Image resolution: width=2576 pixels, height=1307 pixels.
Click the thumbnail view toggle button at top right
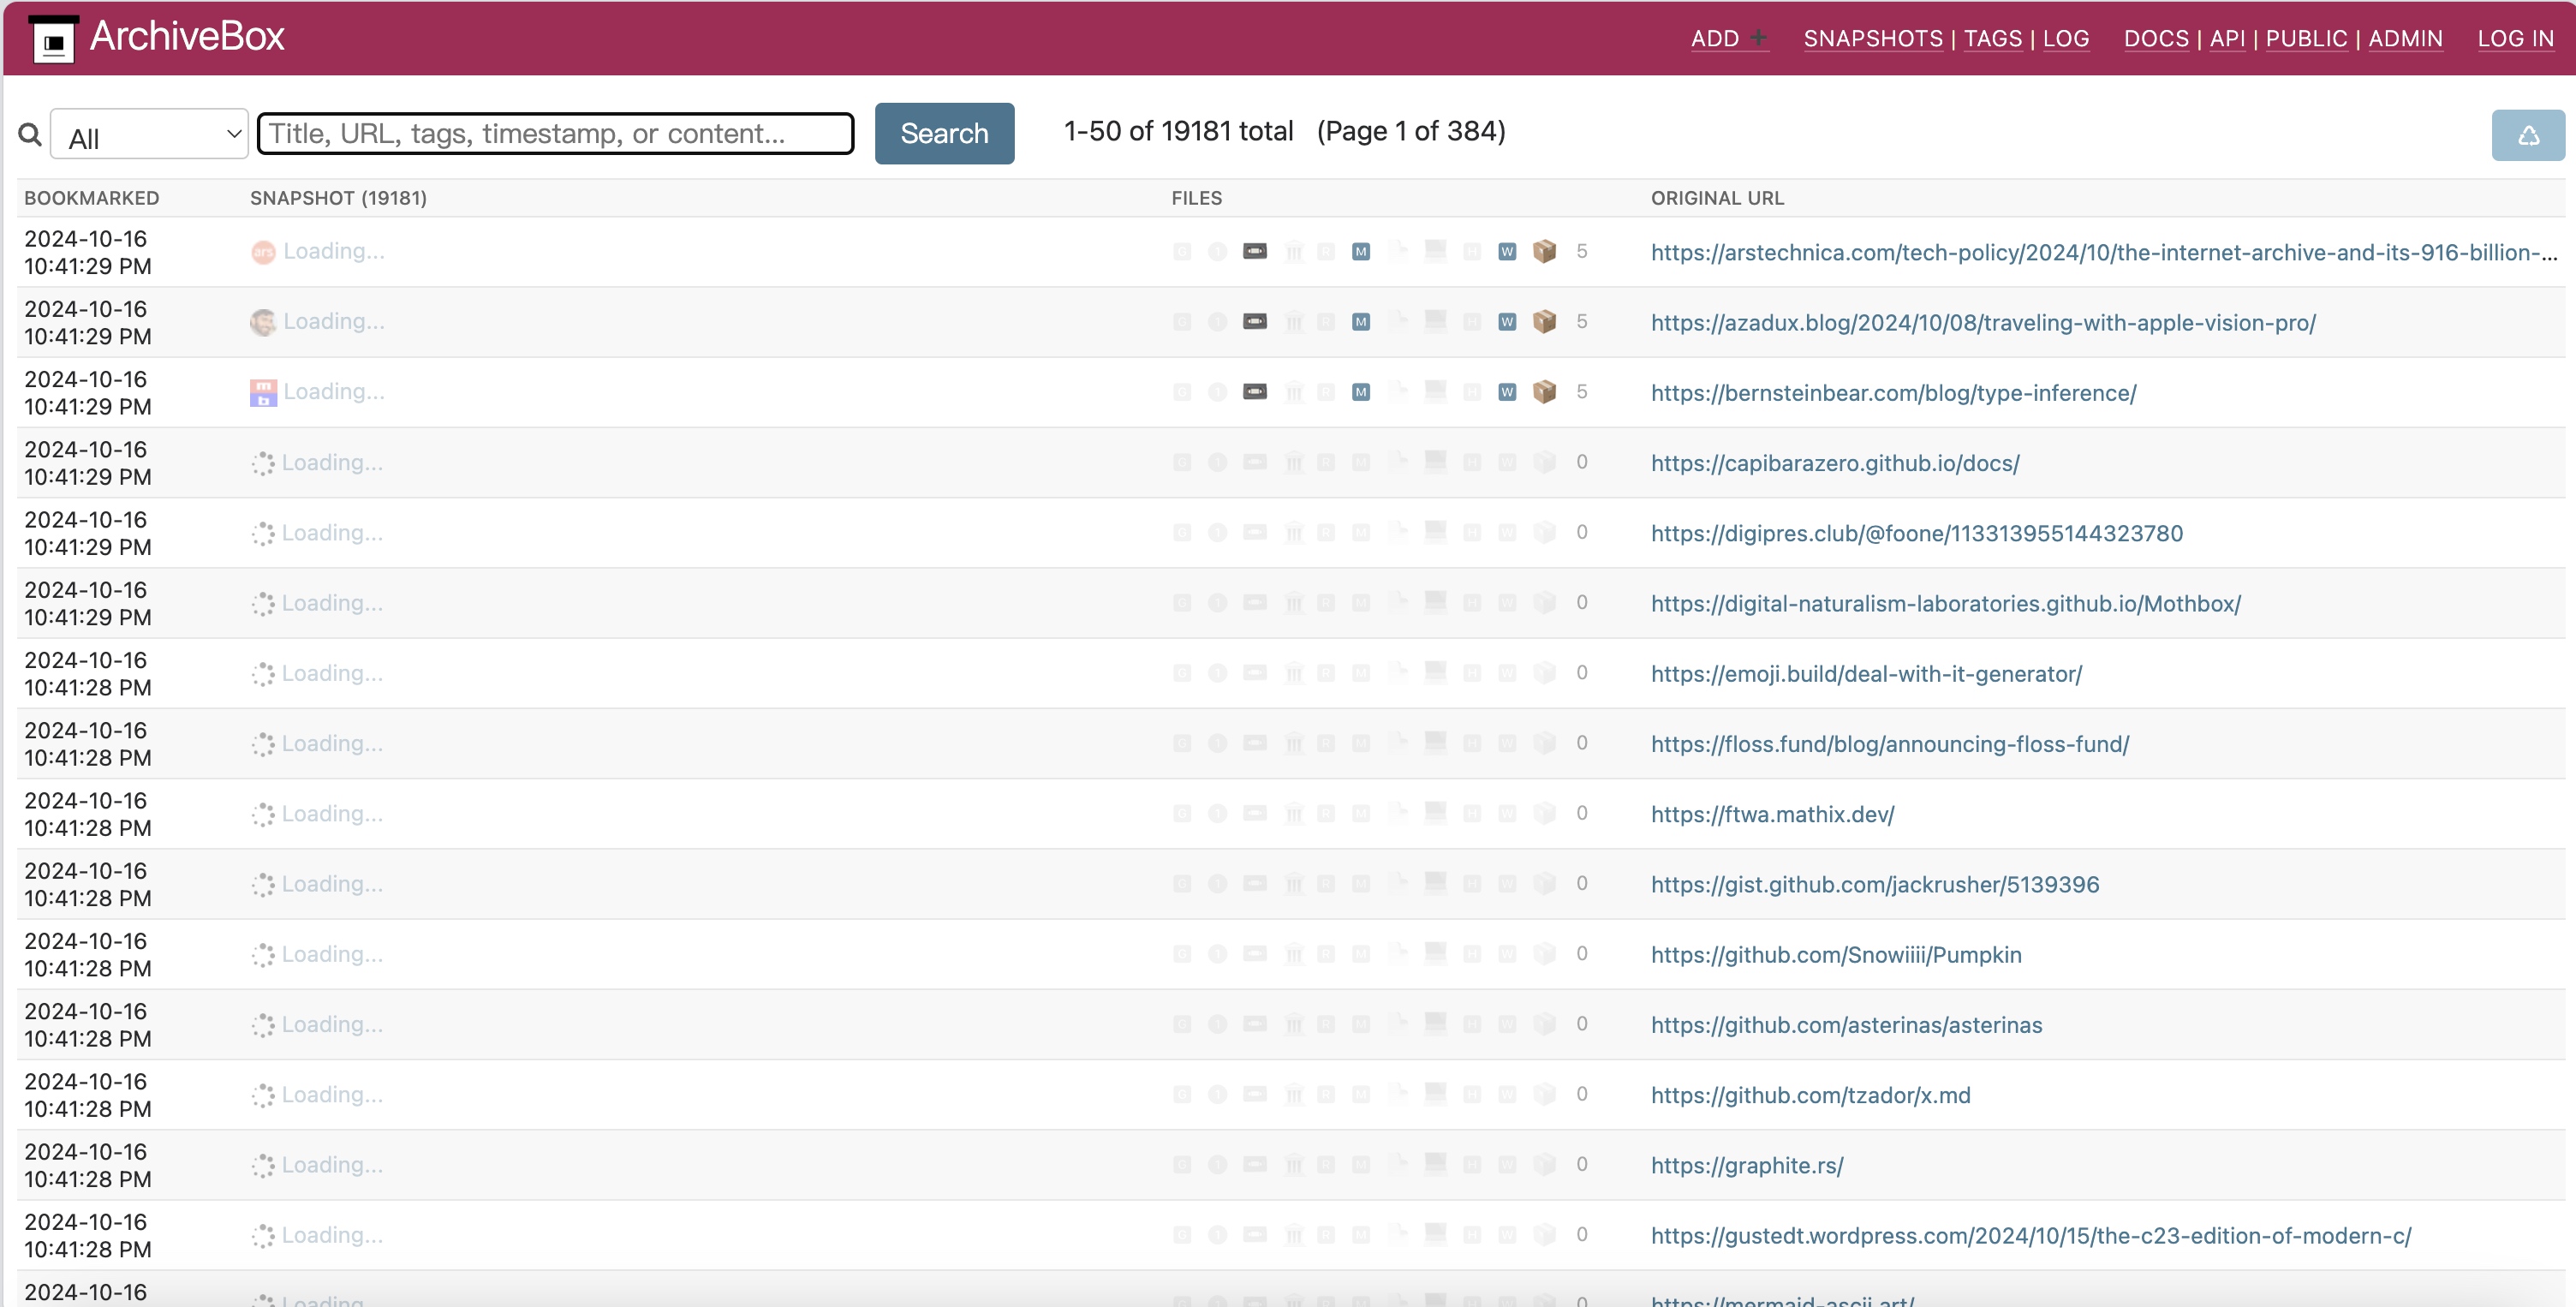tap(2527, 135)
